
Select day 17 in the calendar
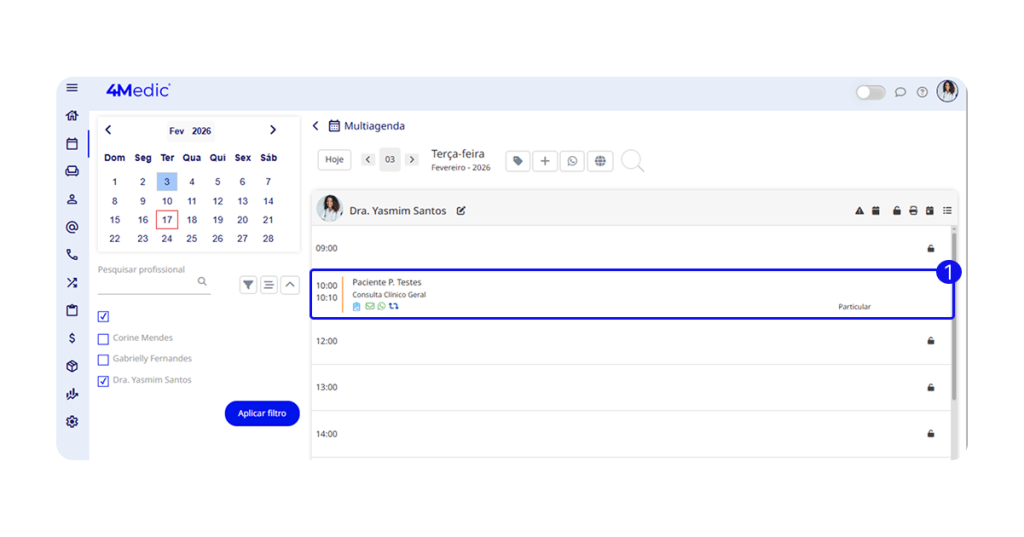coord(167,220)
